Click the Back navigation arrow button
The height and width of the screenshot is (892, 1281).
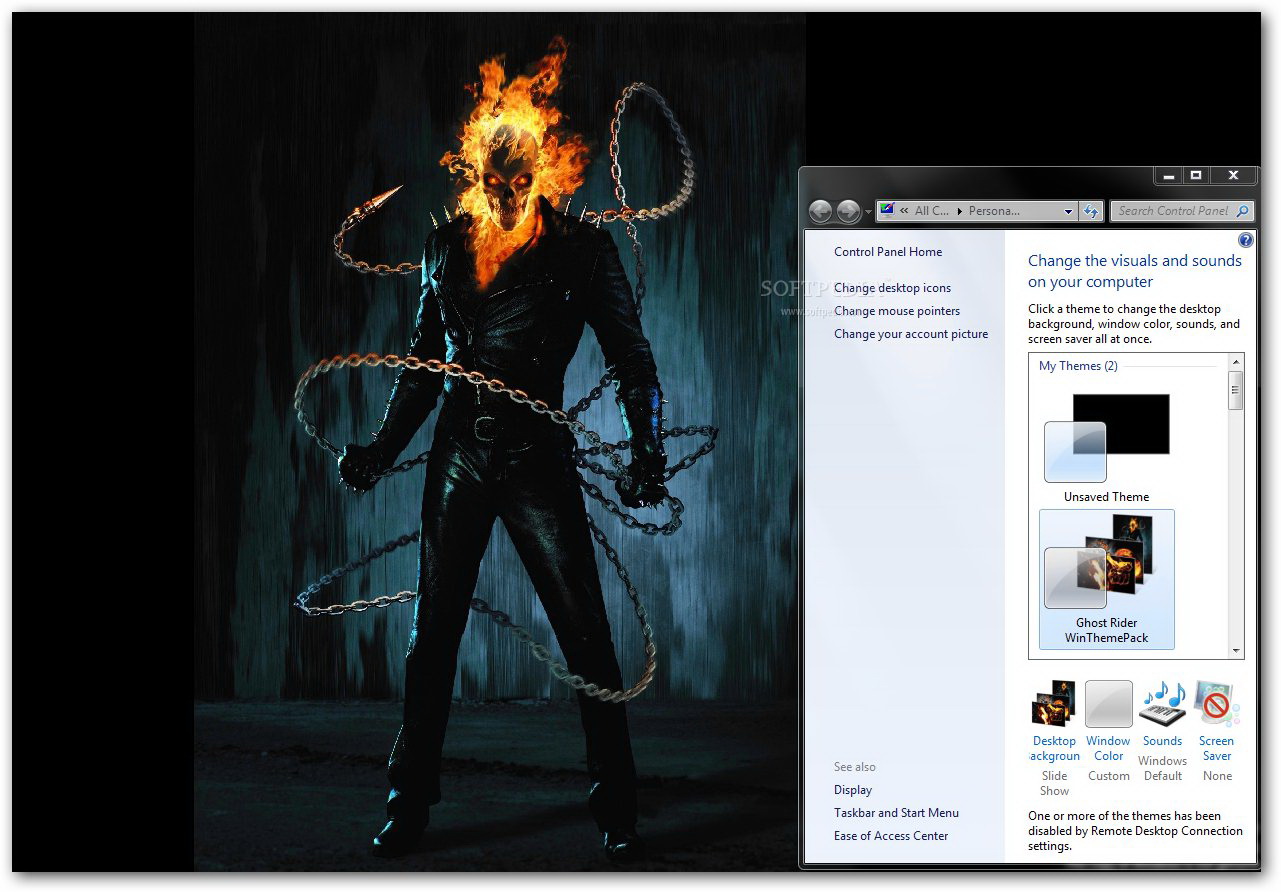click(x=821, y=211)
